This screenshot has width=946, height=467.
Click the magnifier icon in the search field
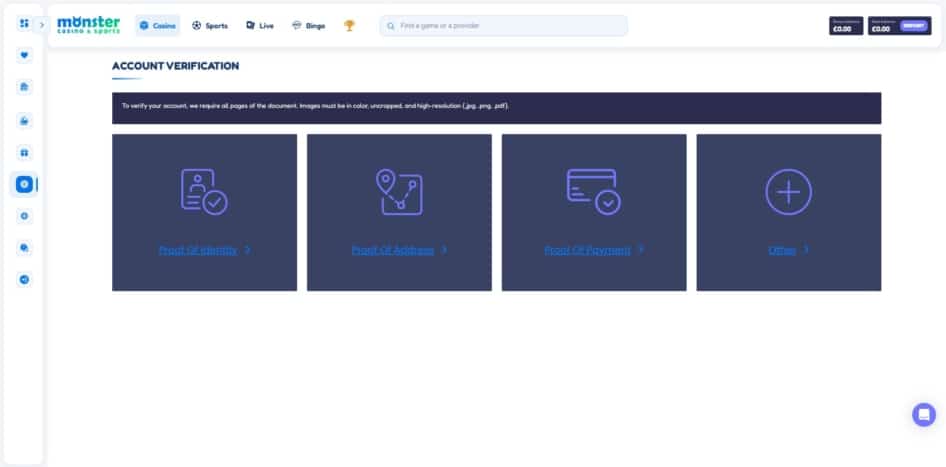point(391,26)
